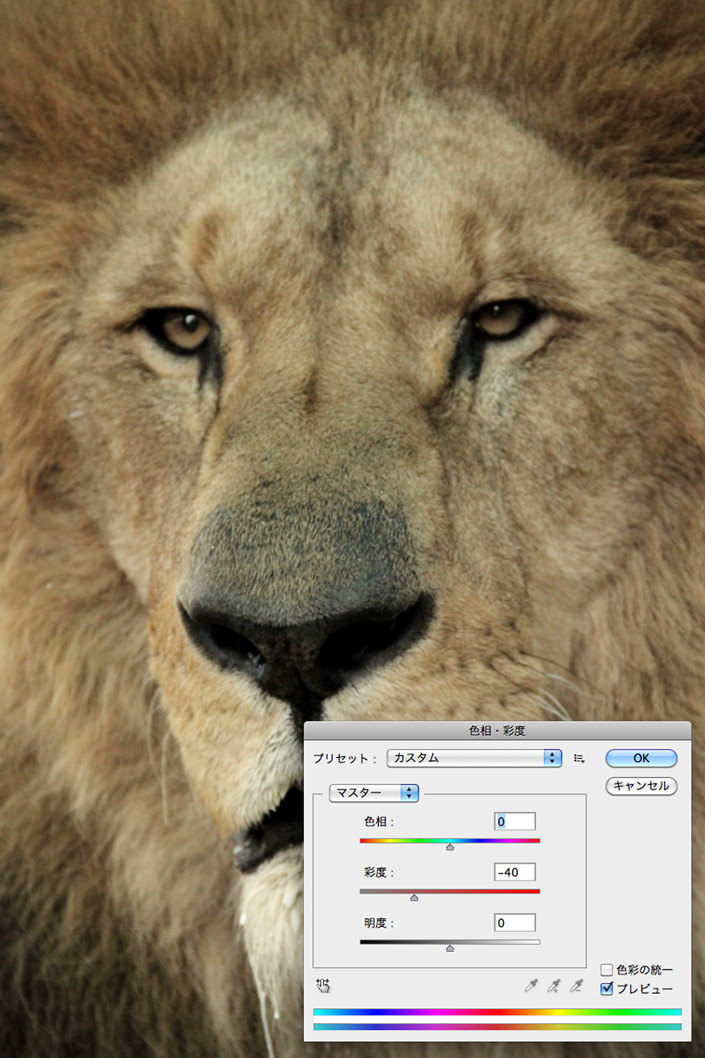Screen dimensions: 705x1058
Task: Click the 明度 value field
Action: point(515,922)
